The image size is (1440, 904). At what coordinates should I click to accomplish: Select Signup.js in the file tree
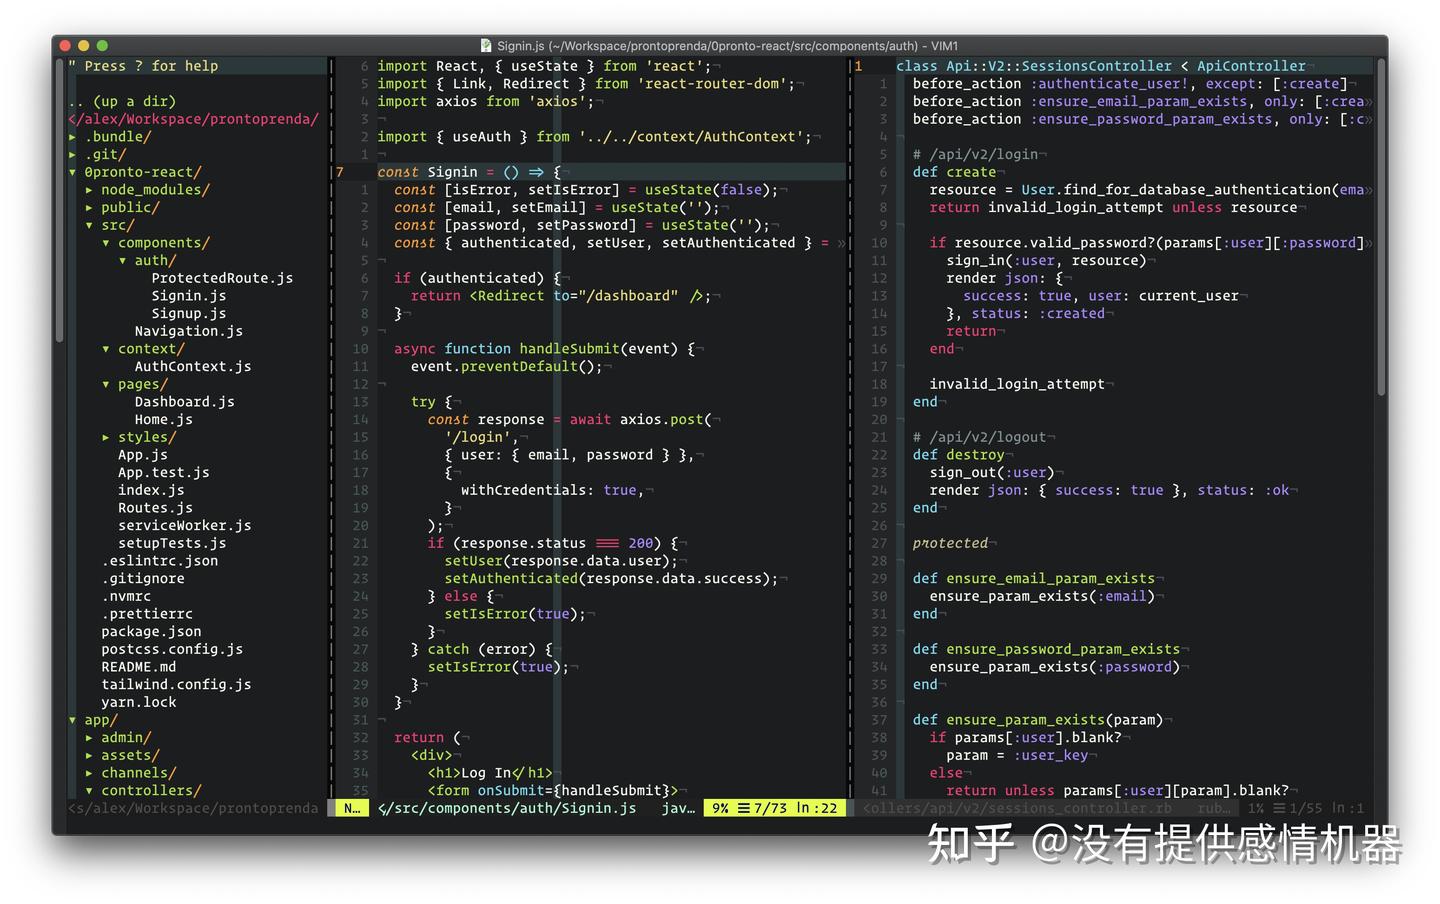[x=189, y=314]
